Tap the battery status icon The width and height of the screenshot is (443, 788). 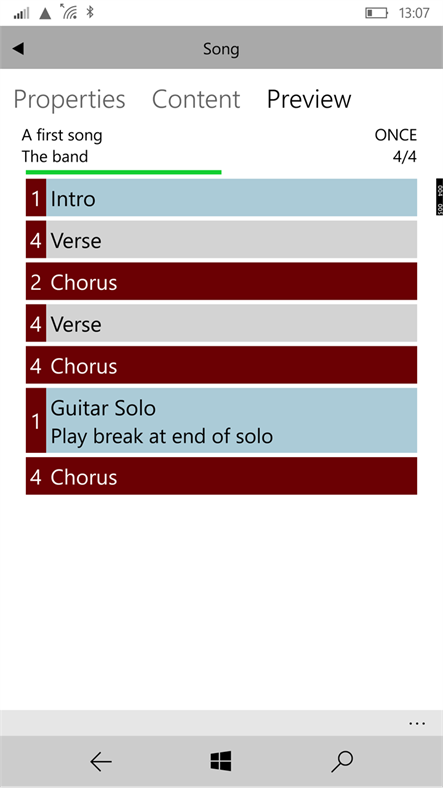[x=377, y=13]
